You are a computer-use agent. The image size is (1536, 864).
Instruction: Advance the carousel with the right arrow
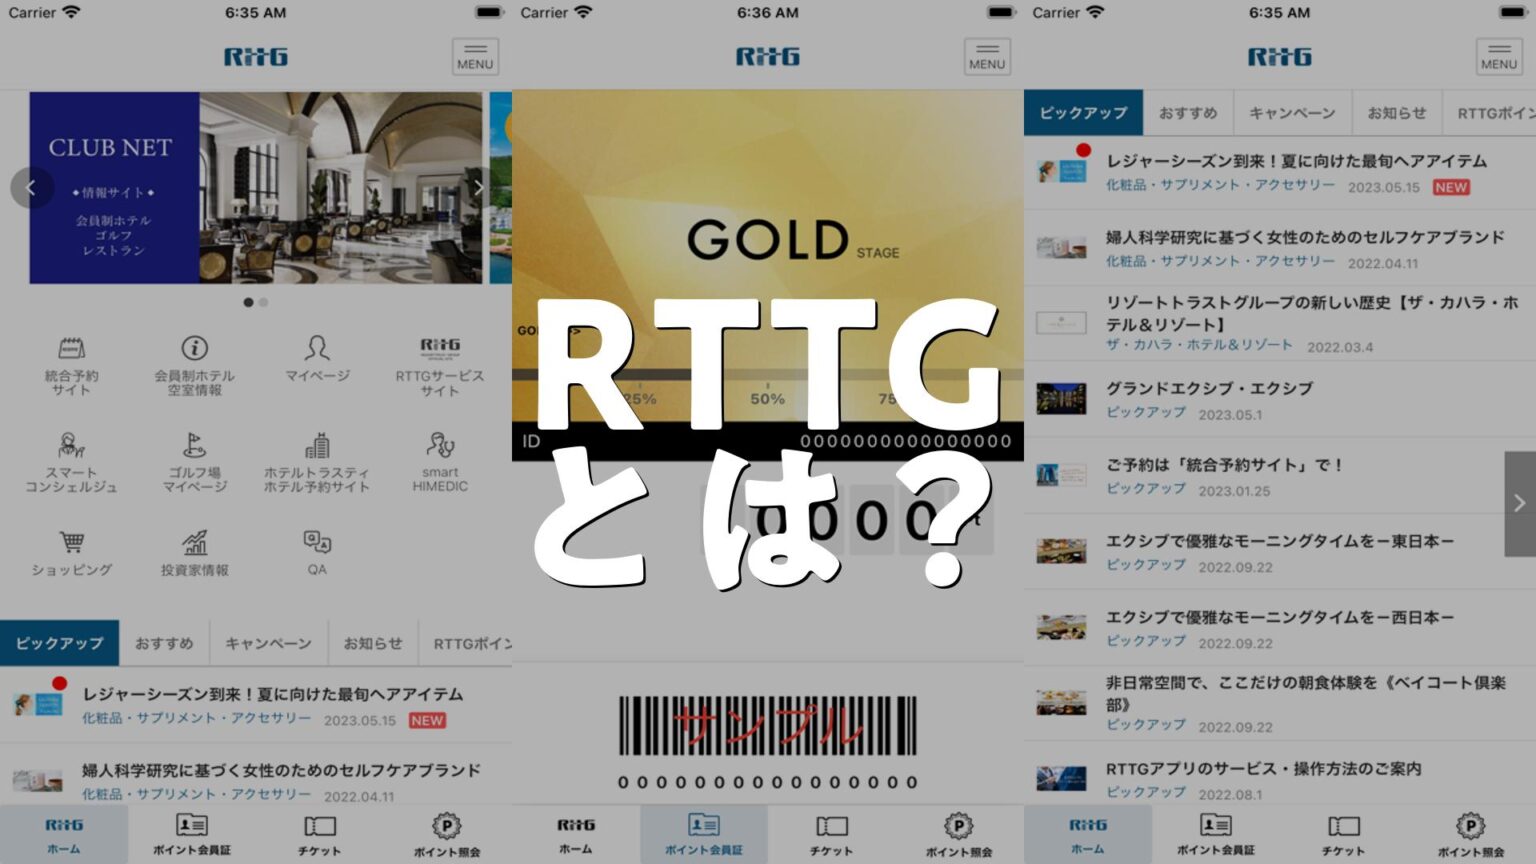click(x=479, y=187)
